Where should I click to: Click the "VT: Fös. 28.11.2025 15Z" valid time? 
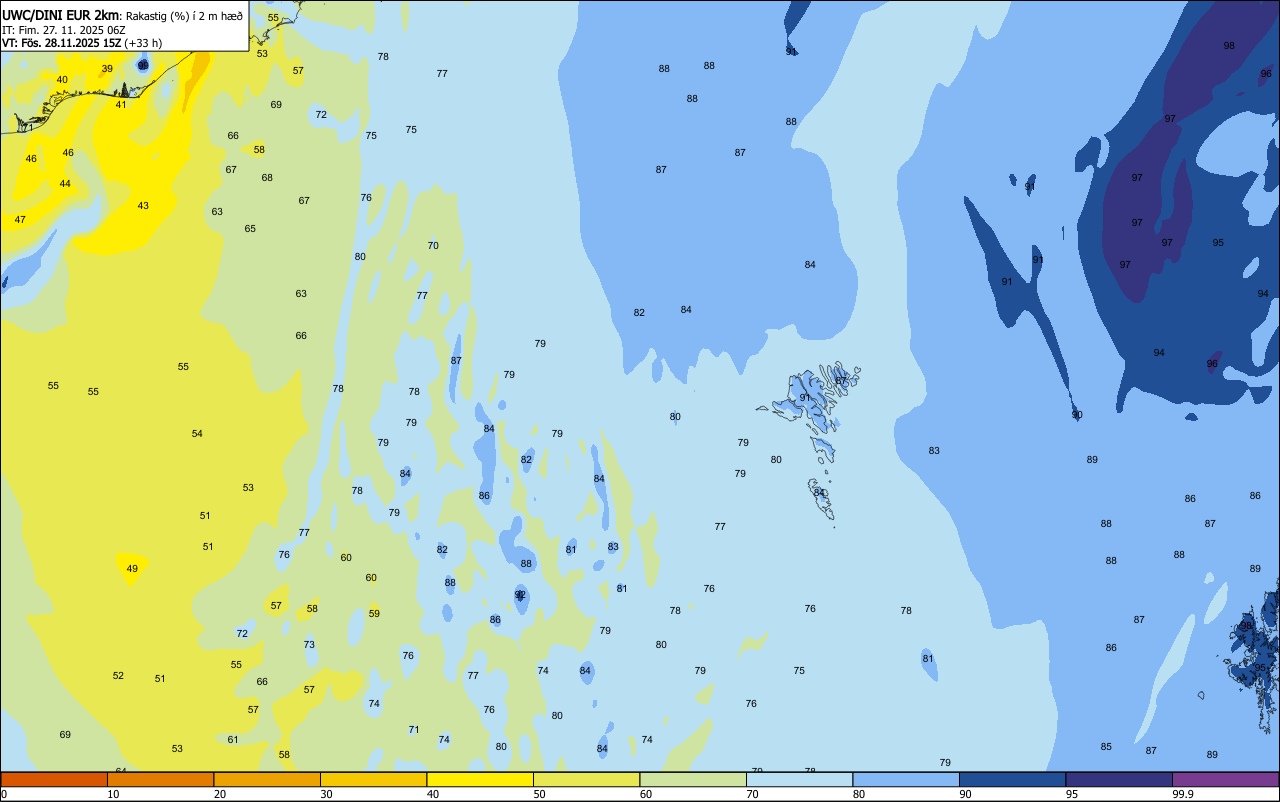(61, 43)
